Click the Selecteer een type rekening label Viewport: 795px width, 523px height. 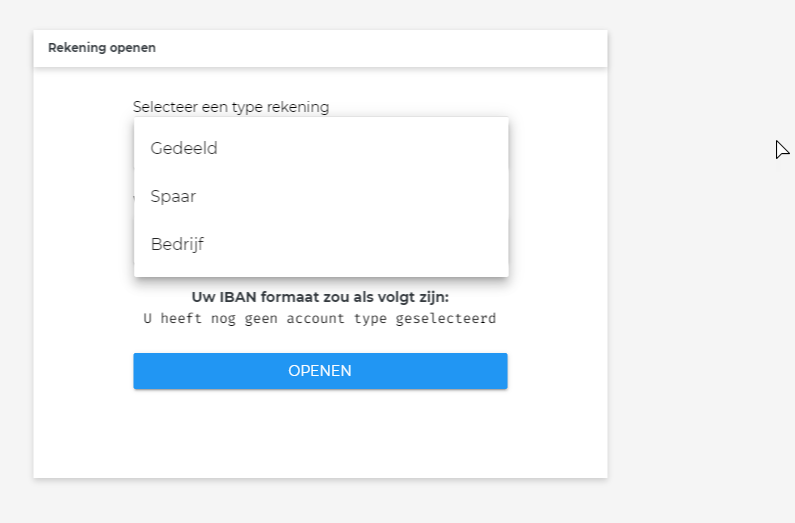coord(231,107)
